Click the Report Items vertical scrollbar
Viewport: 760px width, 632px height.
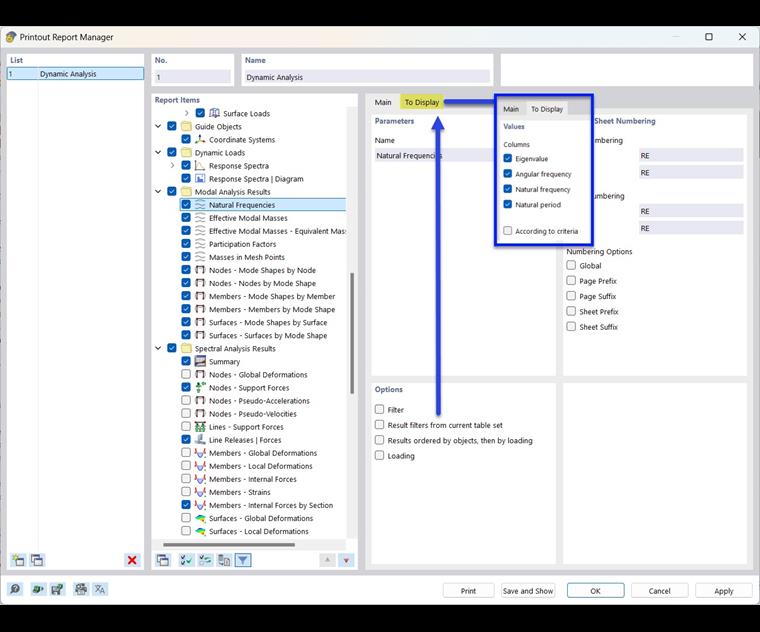(x=352, y=333)
